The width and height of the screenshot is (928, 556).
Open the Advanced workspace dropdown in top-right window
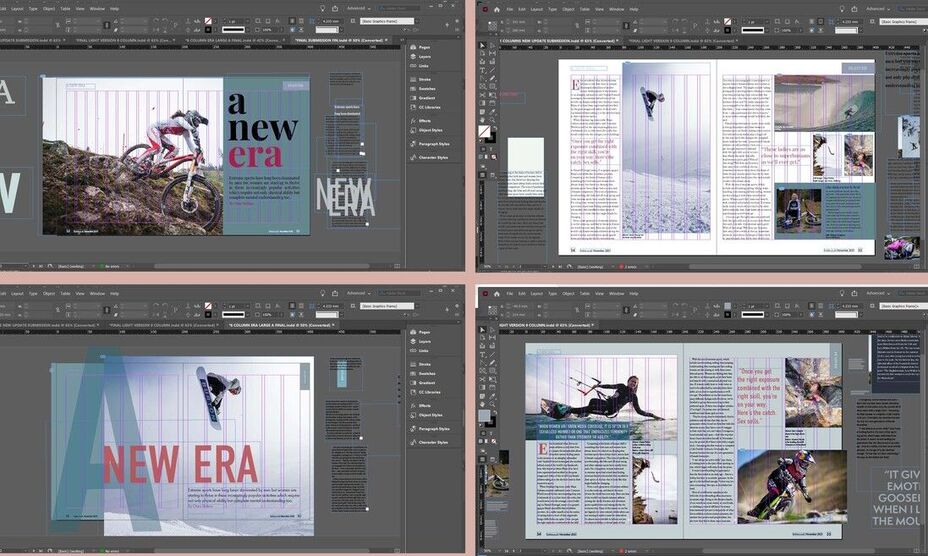(878, 9)
